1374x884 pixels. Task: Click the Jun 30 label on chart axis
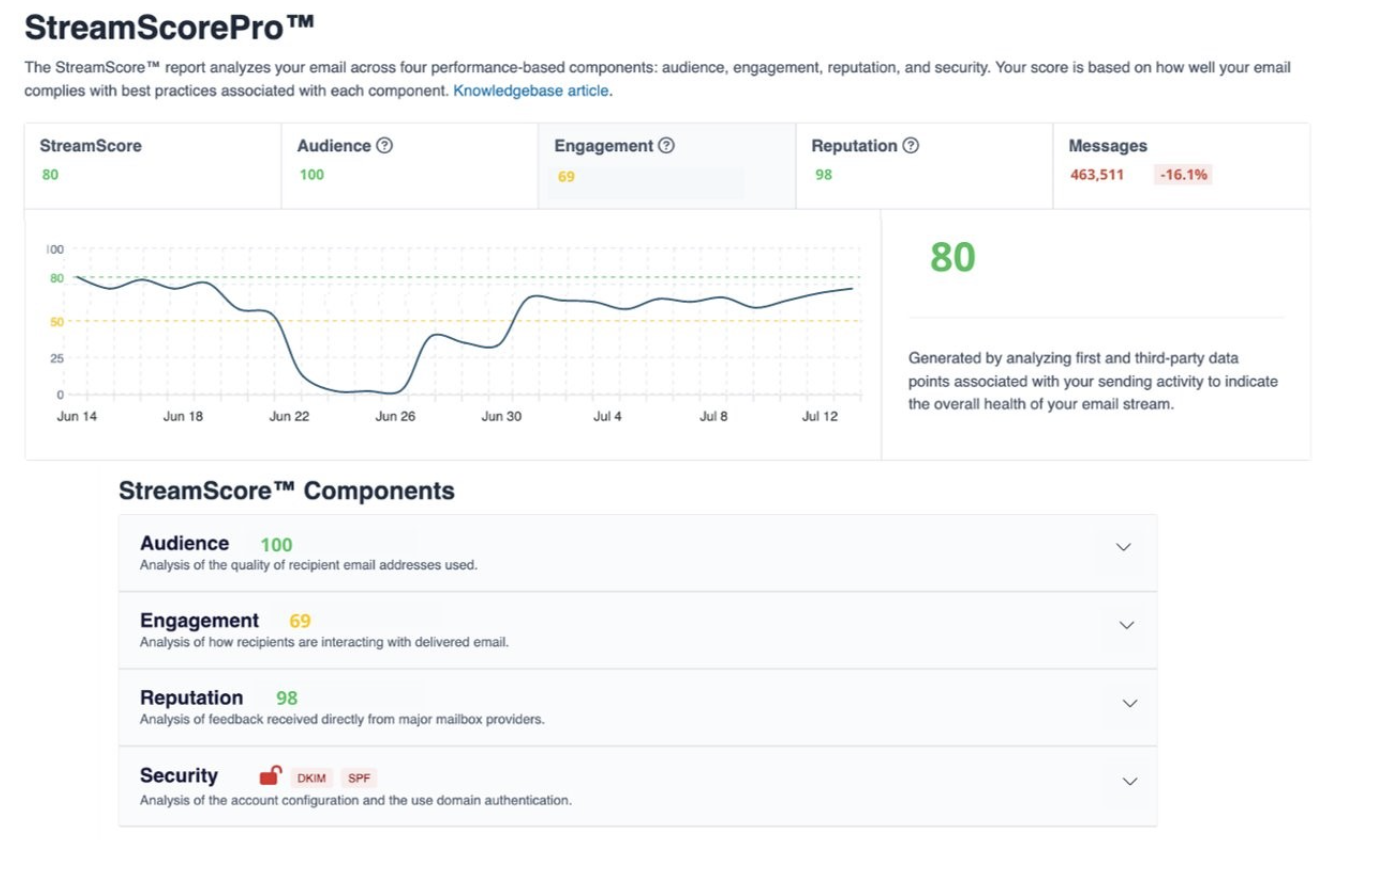pyautogui.click(x=501, y=416)
